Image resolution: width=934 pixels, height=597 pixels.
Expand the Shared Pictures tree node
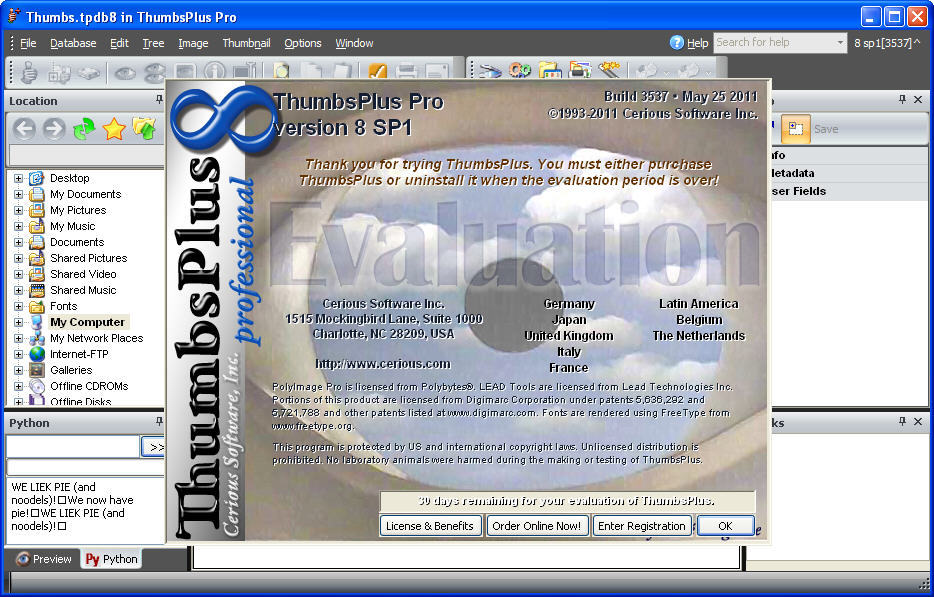pos(18,258)
